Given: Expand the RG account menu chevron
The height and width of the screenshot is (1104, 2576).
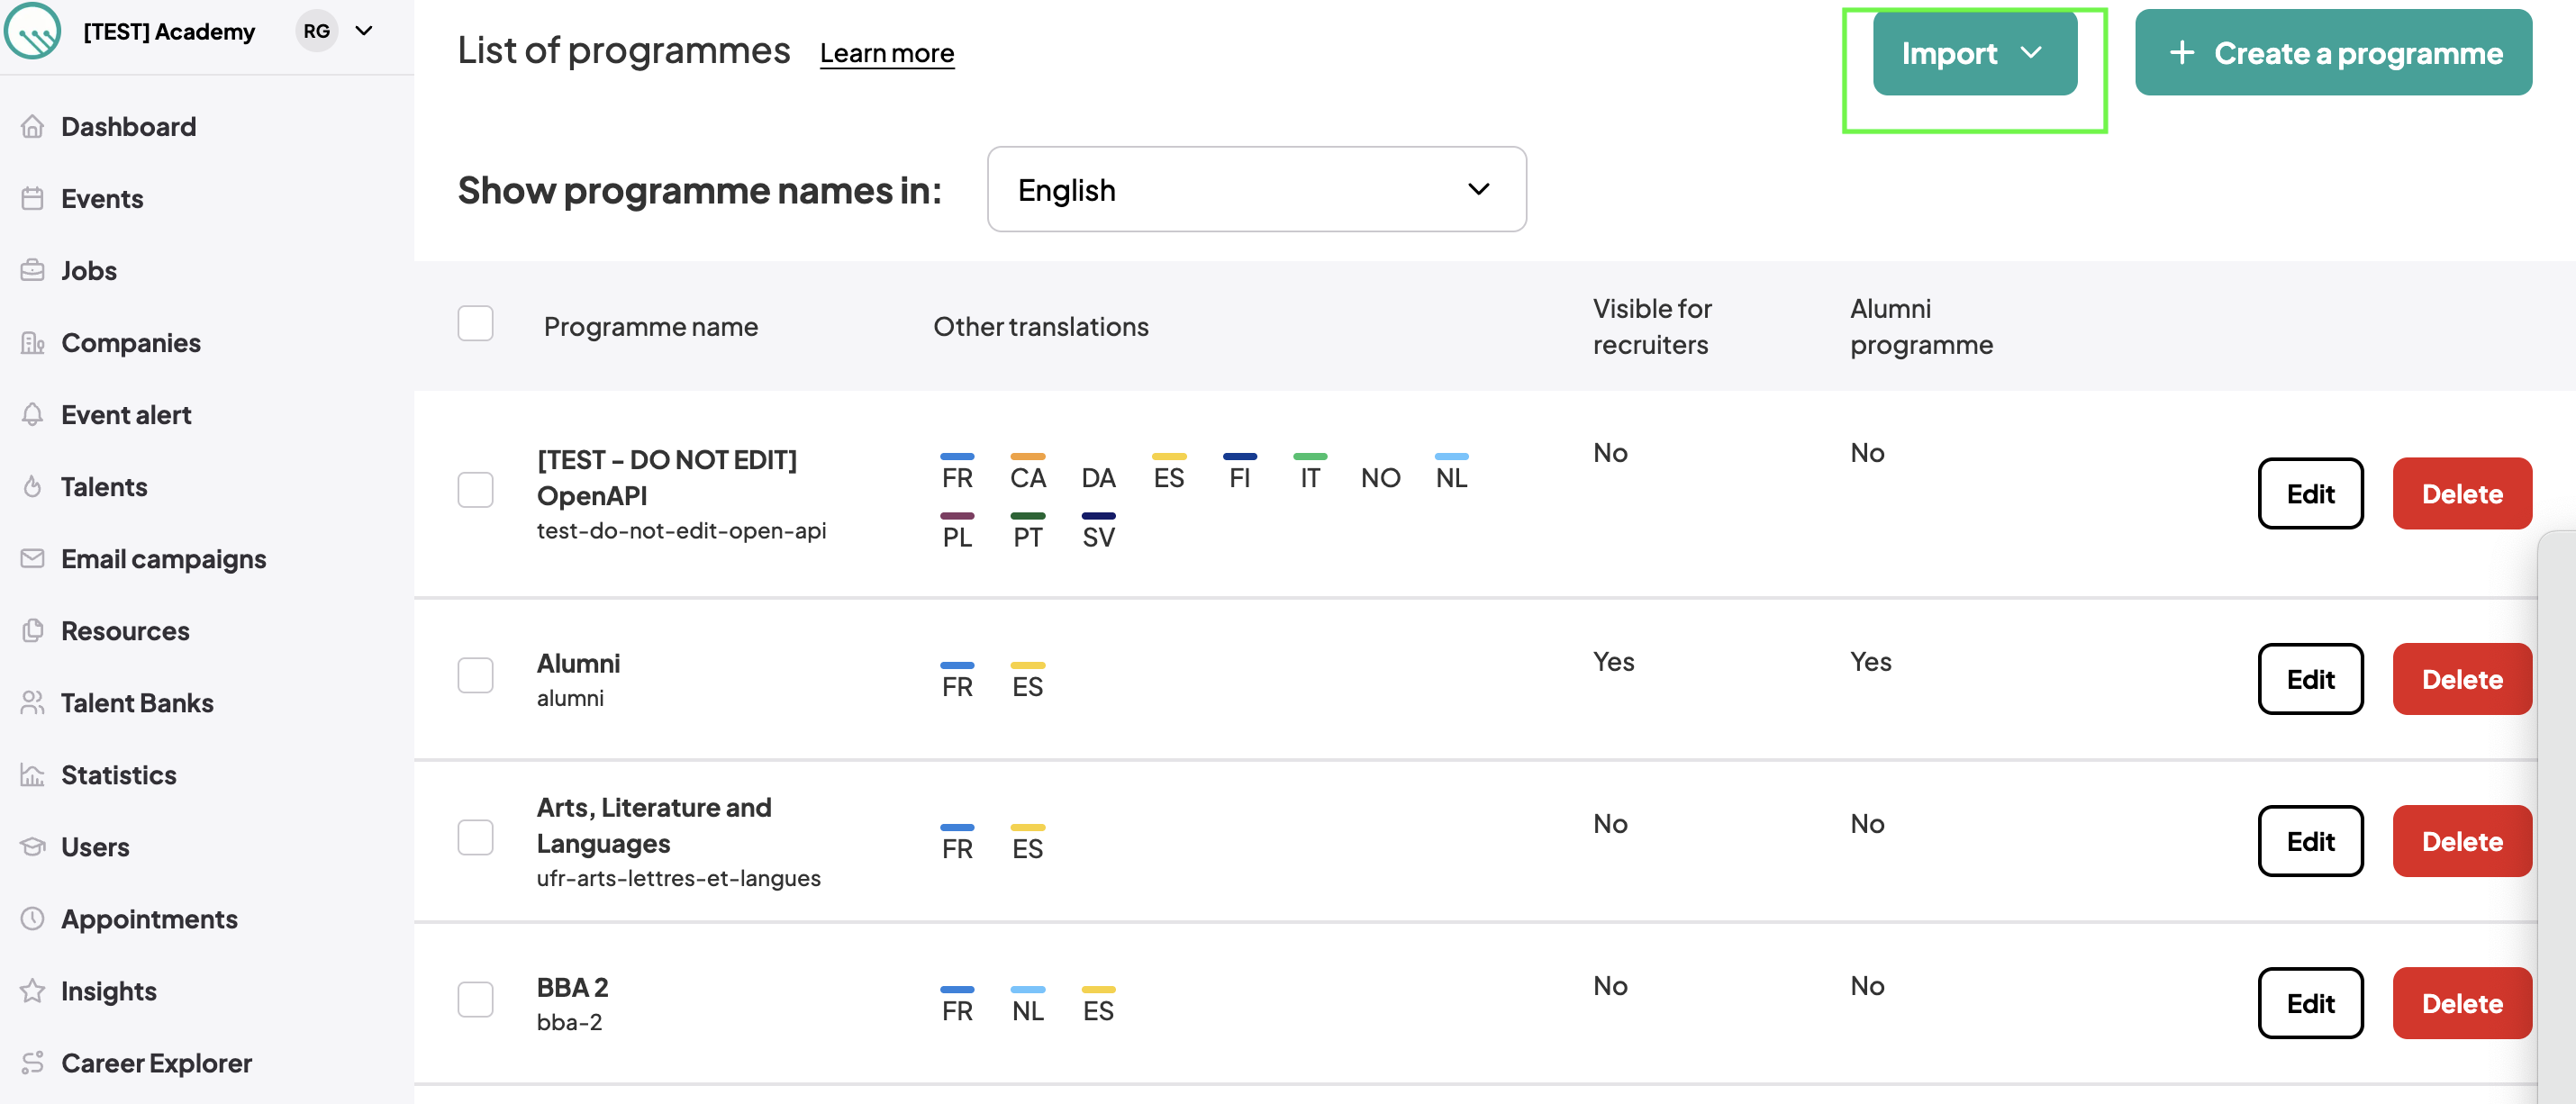Looking at the screenshot, I should click(364, 31).
